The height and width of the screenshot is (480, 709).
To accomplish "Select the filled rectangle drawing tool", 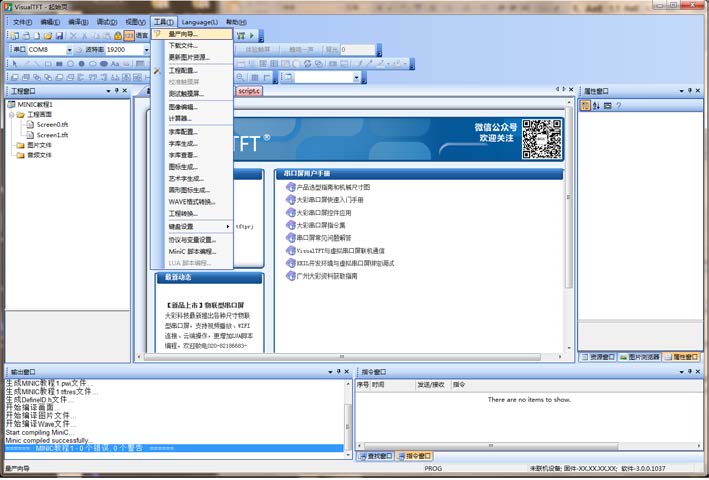I will [59, 64].
